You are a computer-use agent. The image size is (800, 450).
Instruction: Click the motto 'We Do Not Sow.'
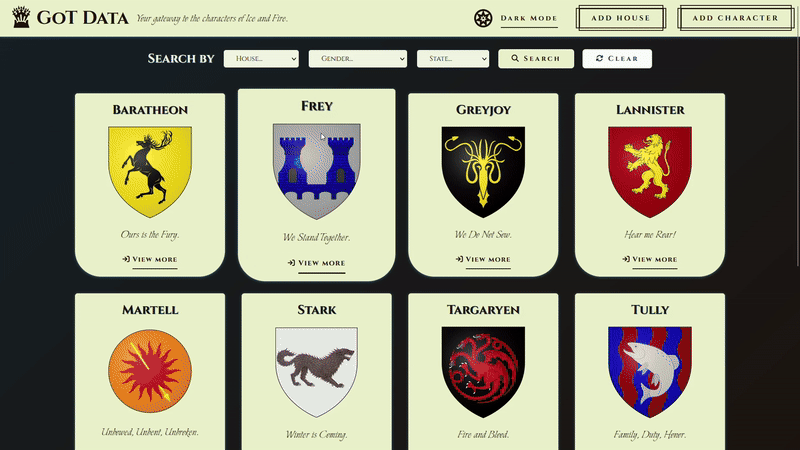tap(483, 235)
